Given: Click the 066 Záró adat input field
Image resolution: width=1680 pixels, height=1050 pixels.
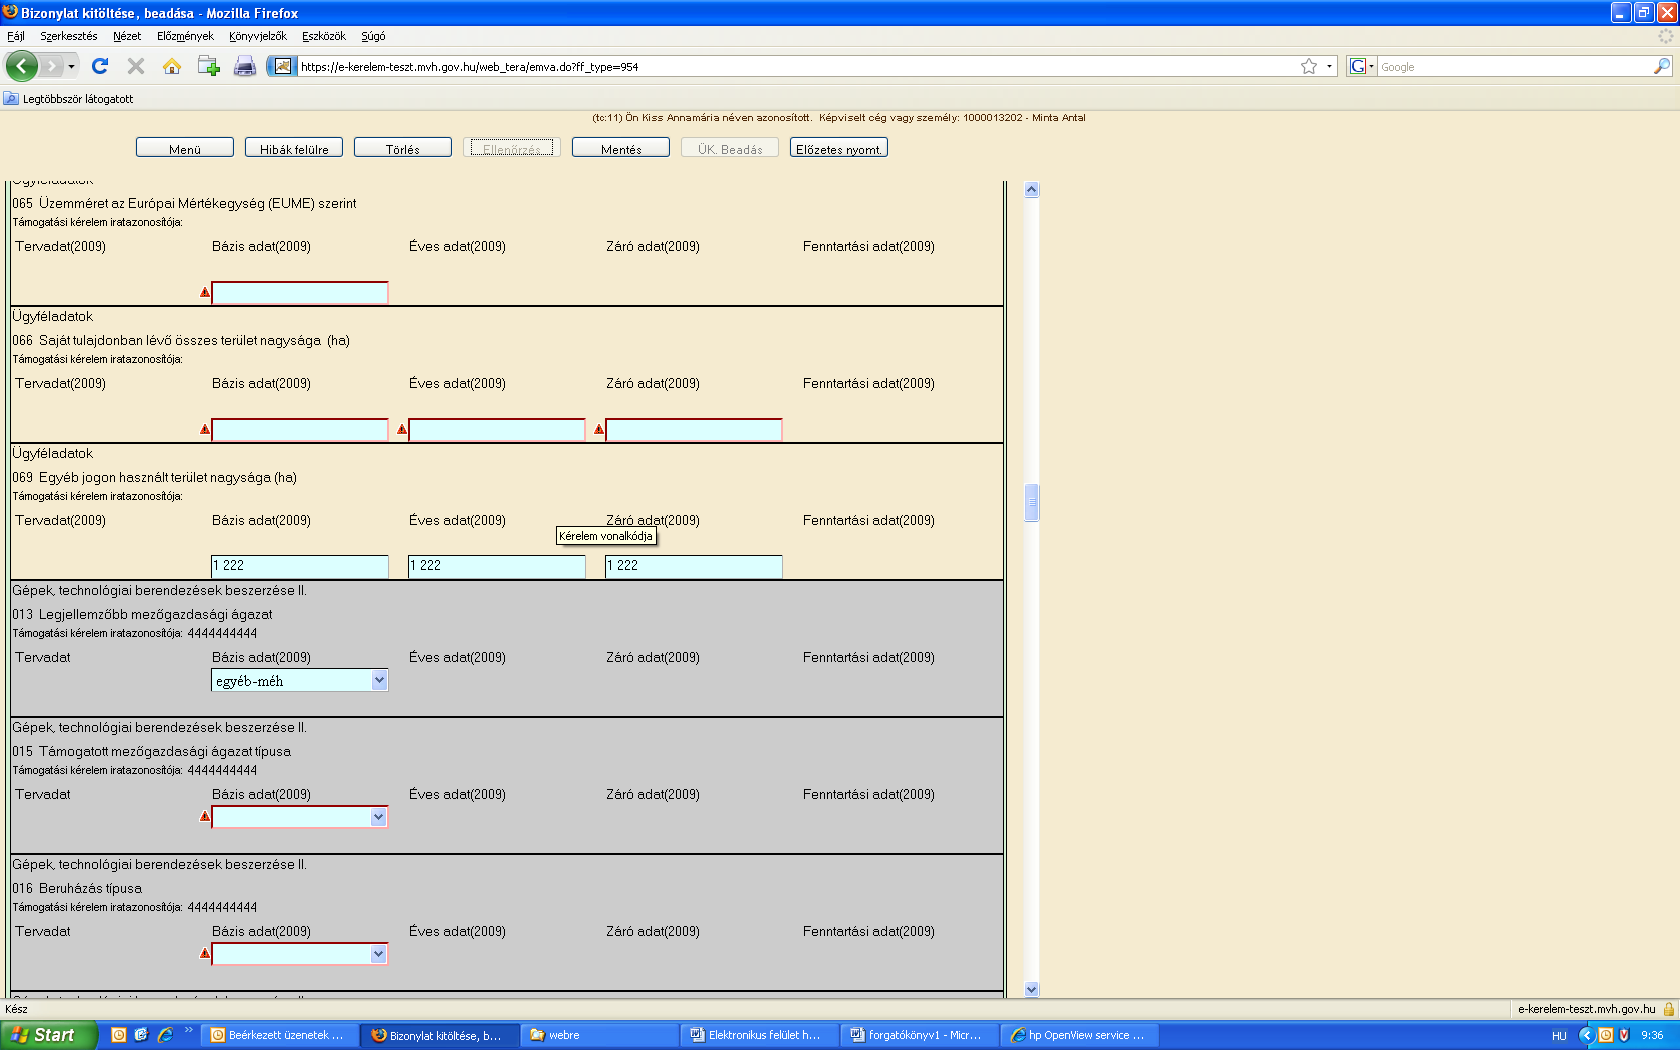Looking at the screenshot, I should 694,430.
